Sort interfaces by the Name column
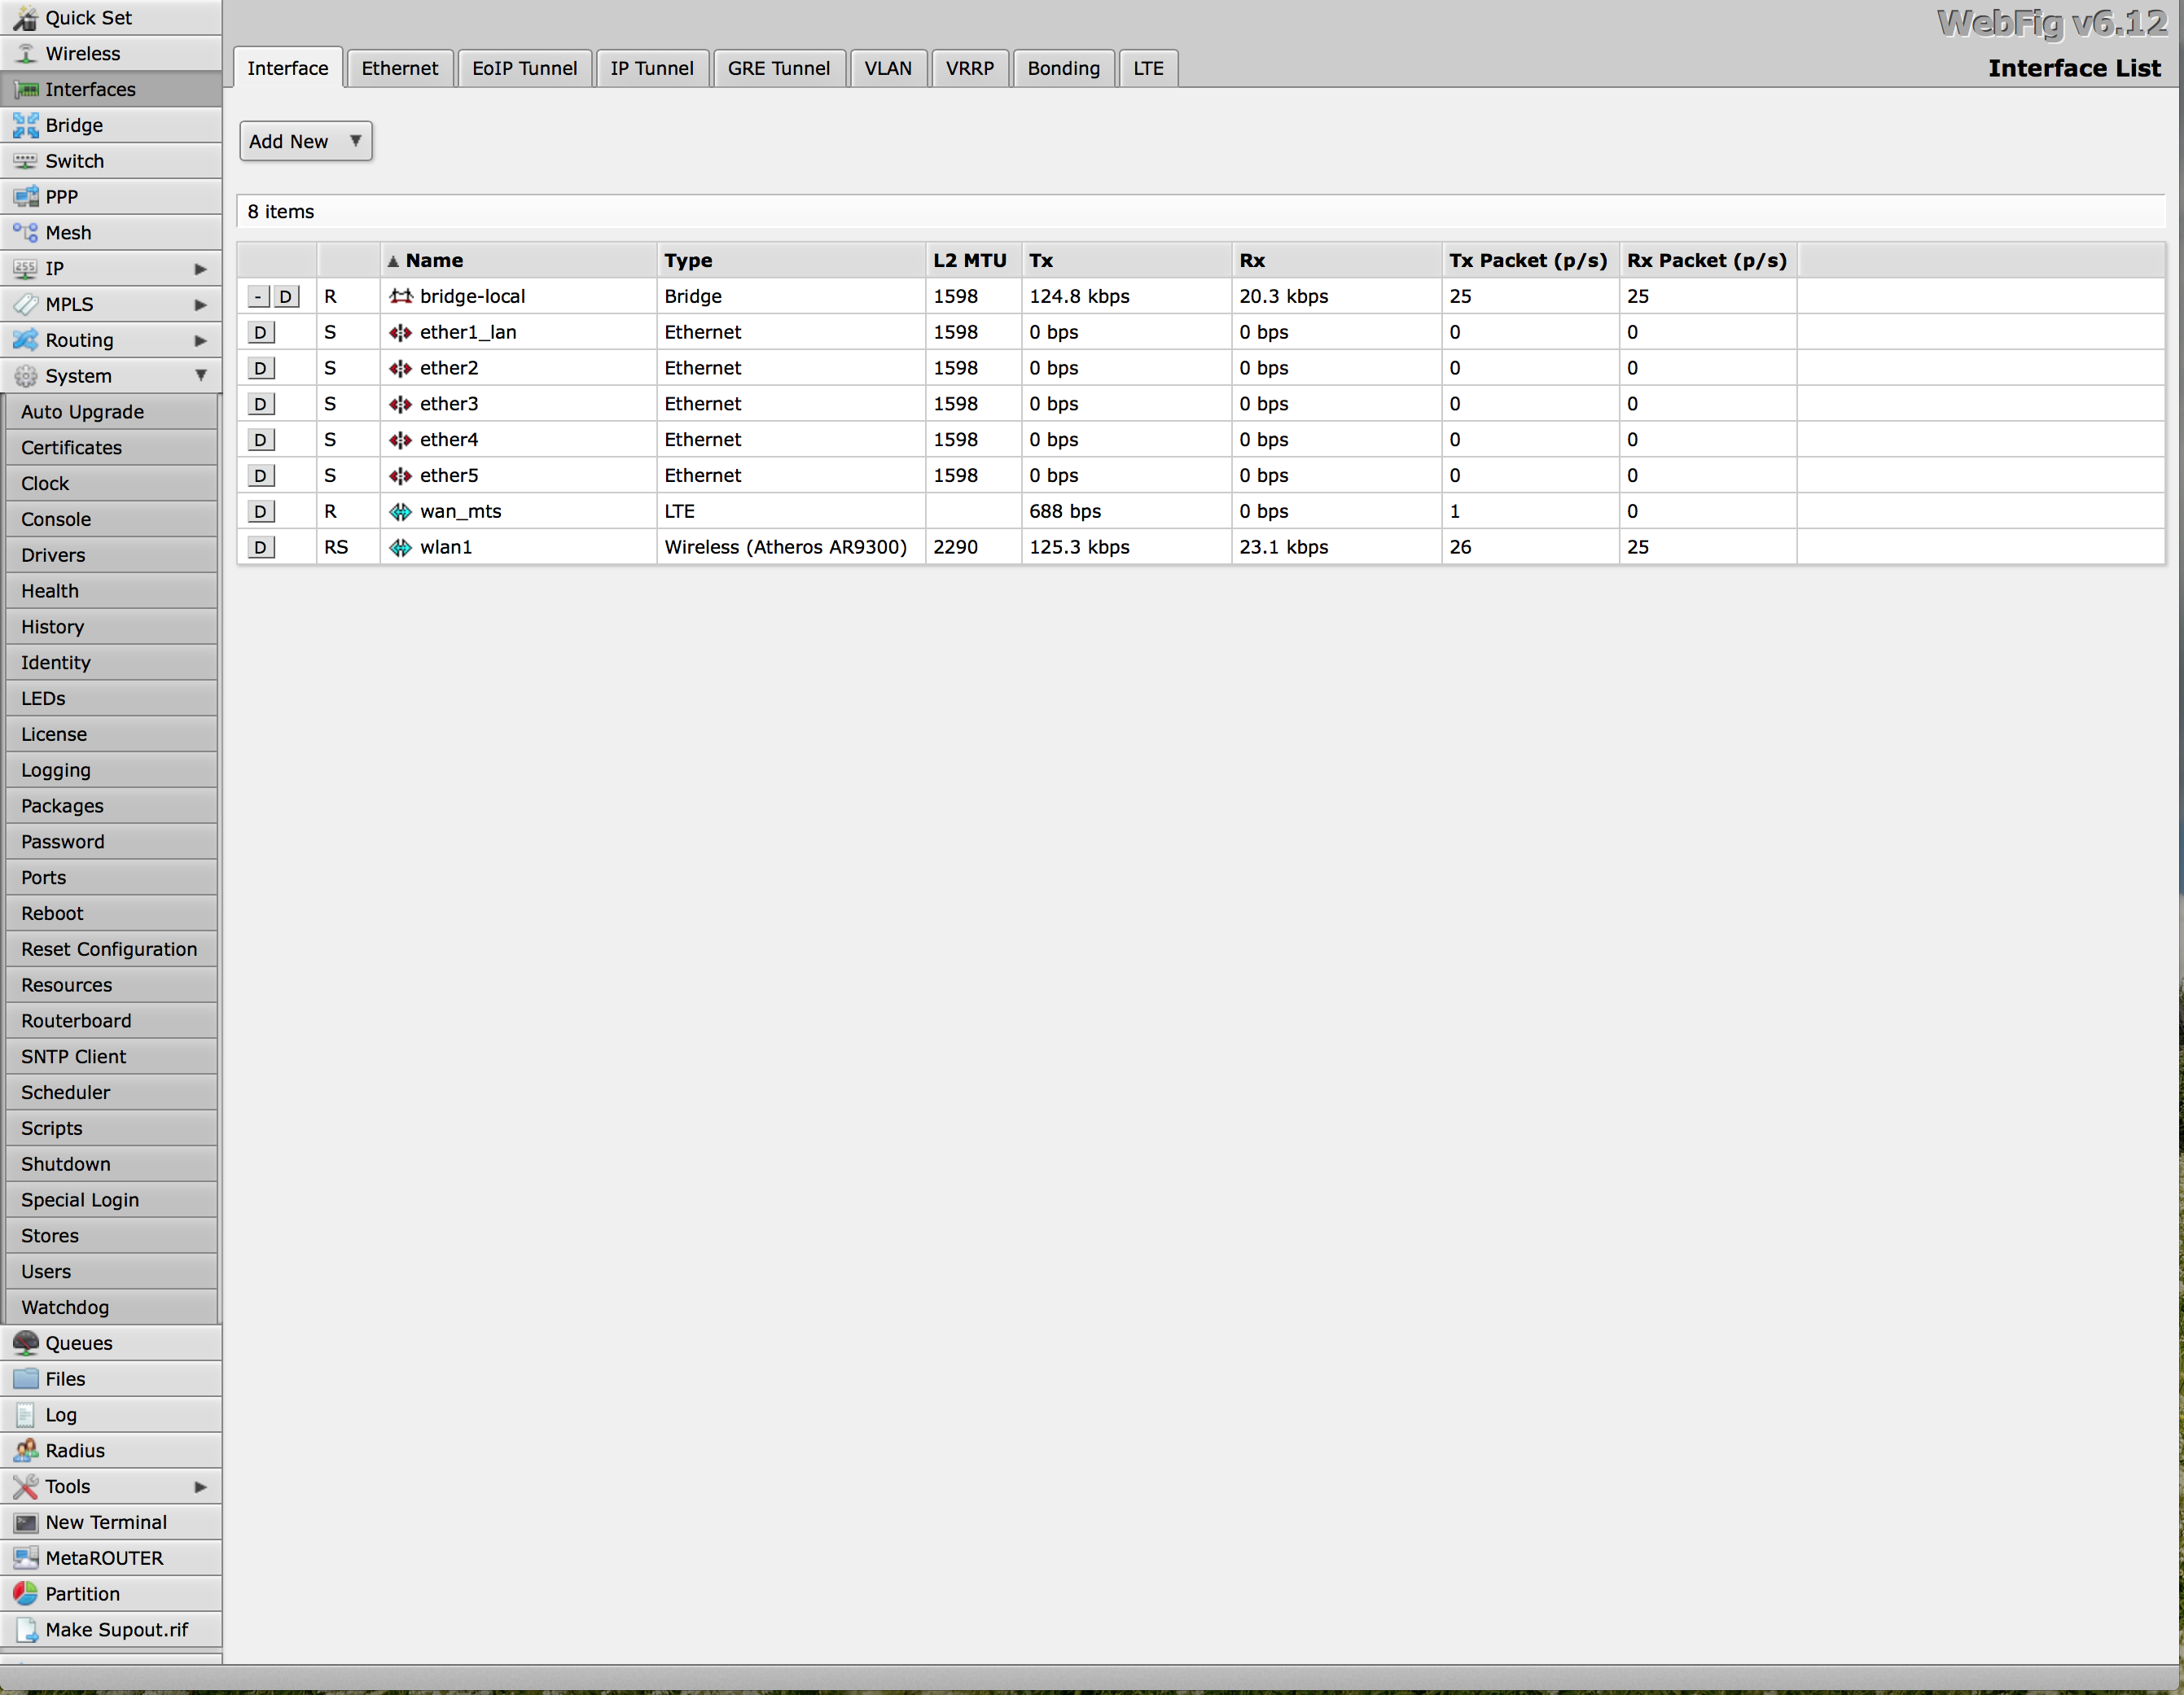 (433, 260)
